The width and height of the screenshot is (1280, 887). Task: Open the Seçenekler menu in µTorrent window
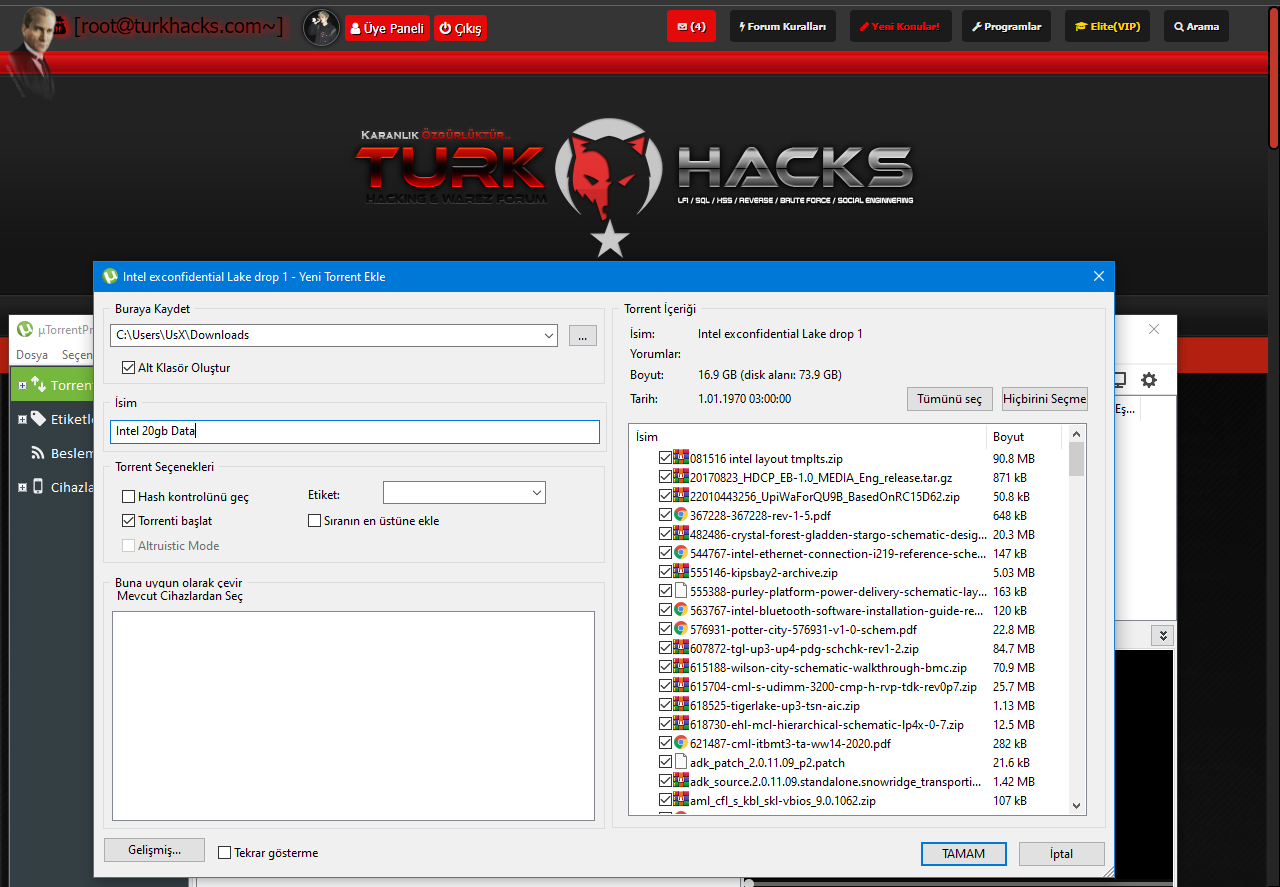(x=77, y=355)
